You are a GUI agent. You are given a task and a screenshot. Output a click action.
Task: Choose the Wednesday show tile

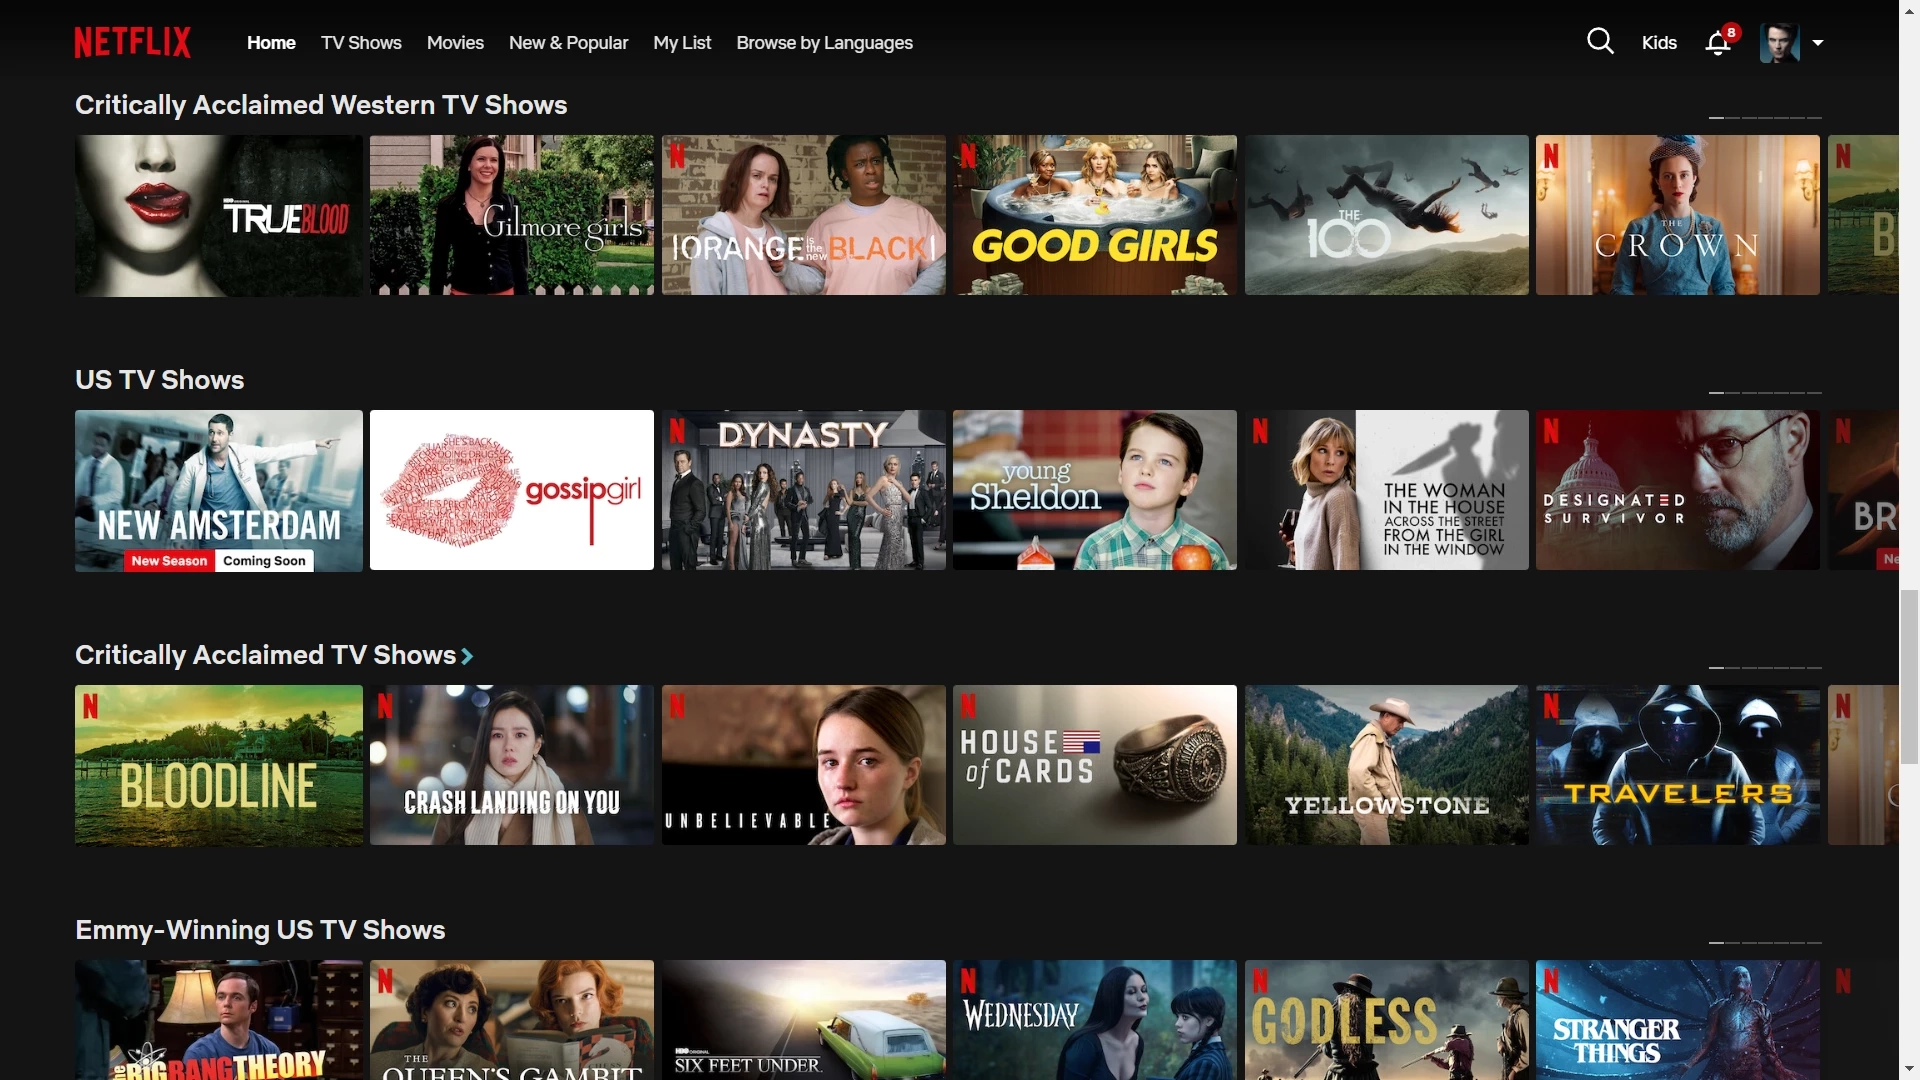1095,1020
